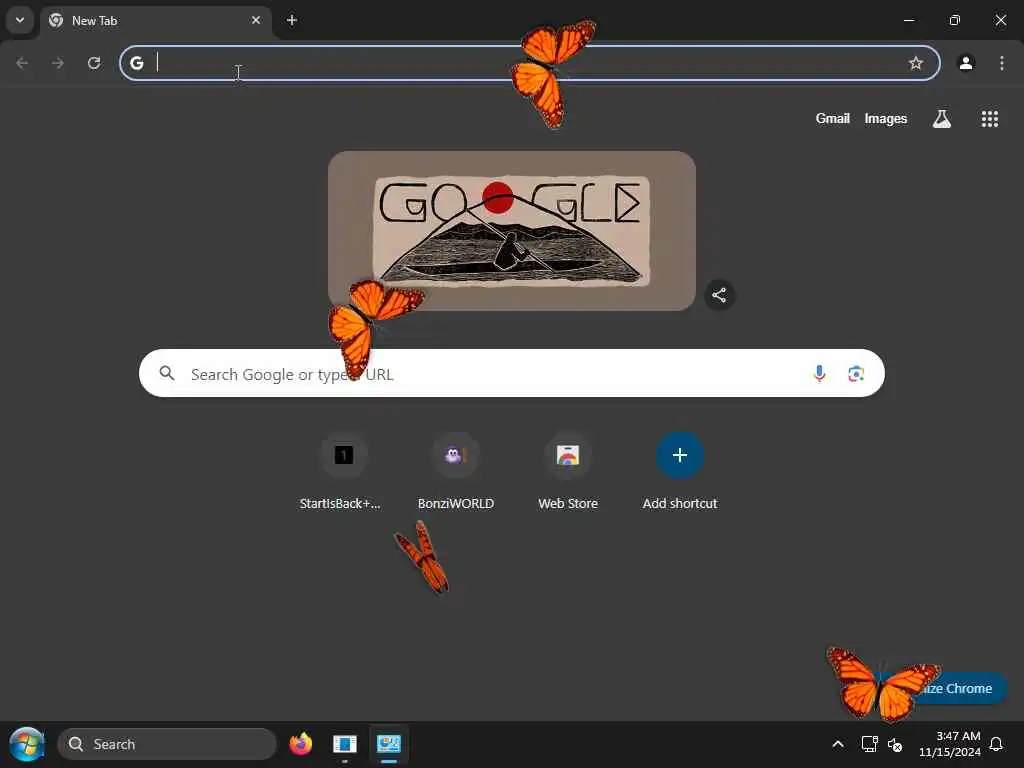Open the Chrome three-dot menu
Viewport: 1024px width, 768px height.
(x=1002, y=63)
